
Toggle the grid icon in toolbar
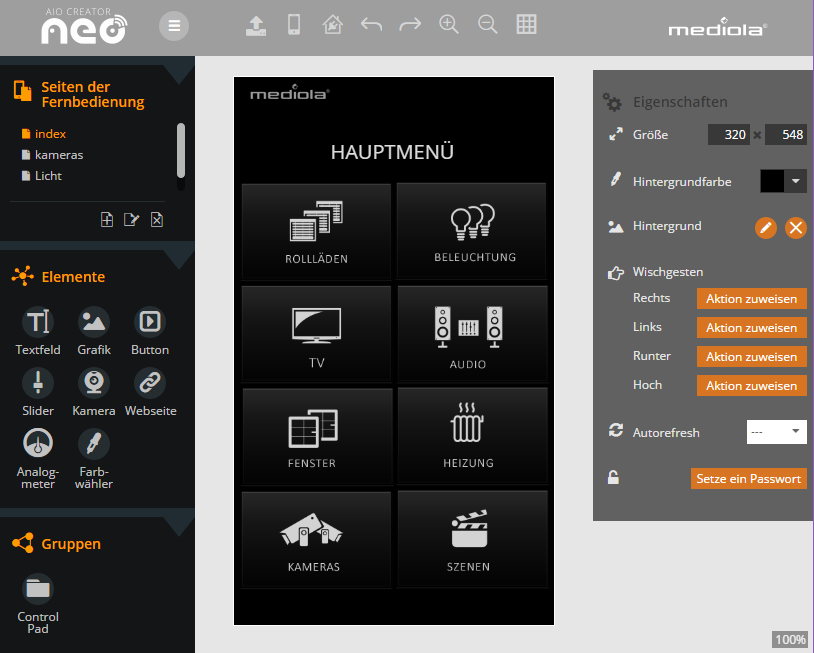click(x=526, y=25)
